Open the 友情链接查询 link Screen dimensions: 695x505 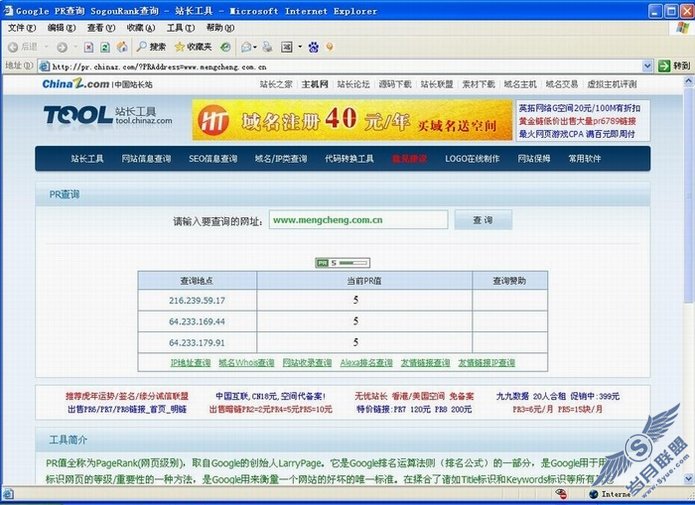(425, 362)
